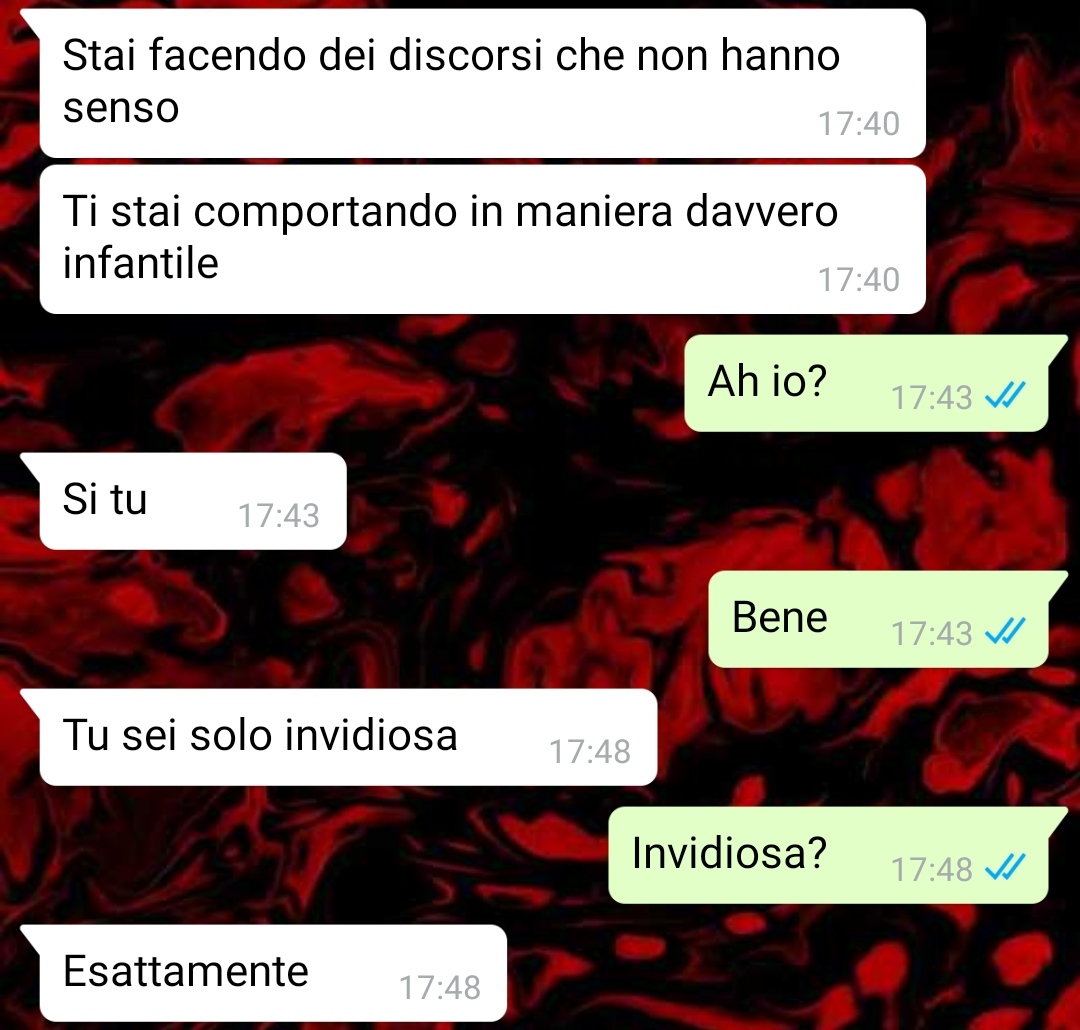
Task: Click the 17:43 timestamp on 'Si tu'
Action: click(x=278, y=515)
